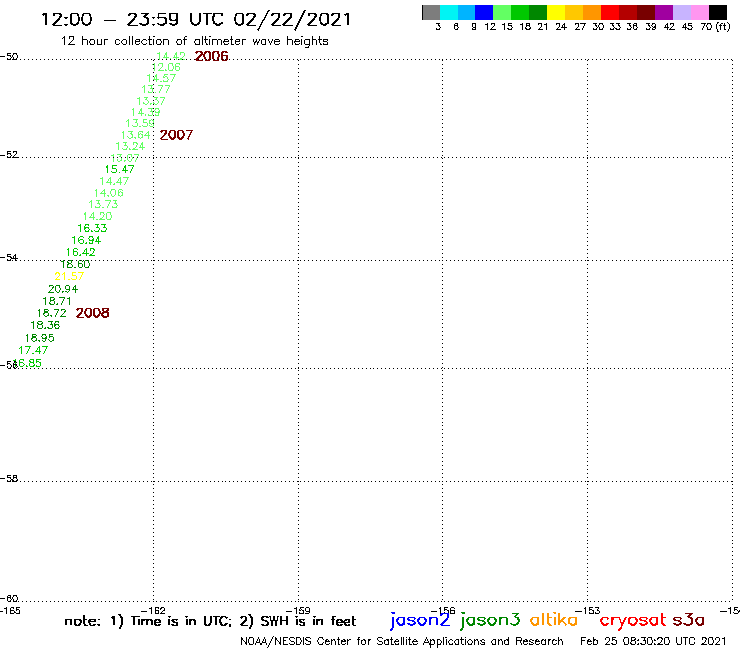Screen dimensions: 740x650
Task: Select the wave height value 14.57
Action: (161, 78)
